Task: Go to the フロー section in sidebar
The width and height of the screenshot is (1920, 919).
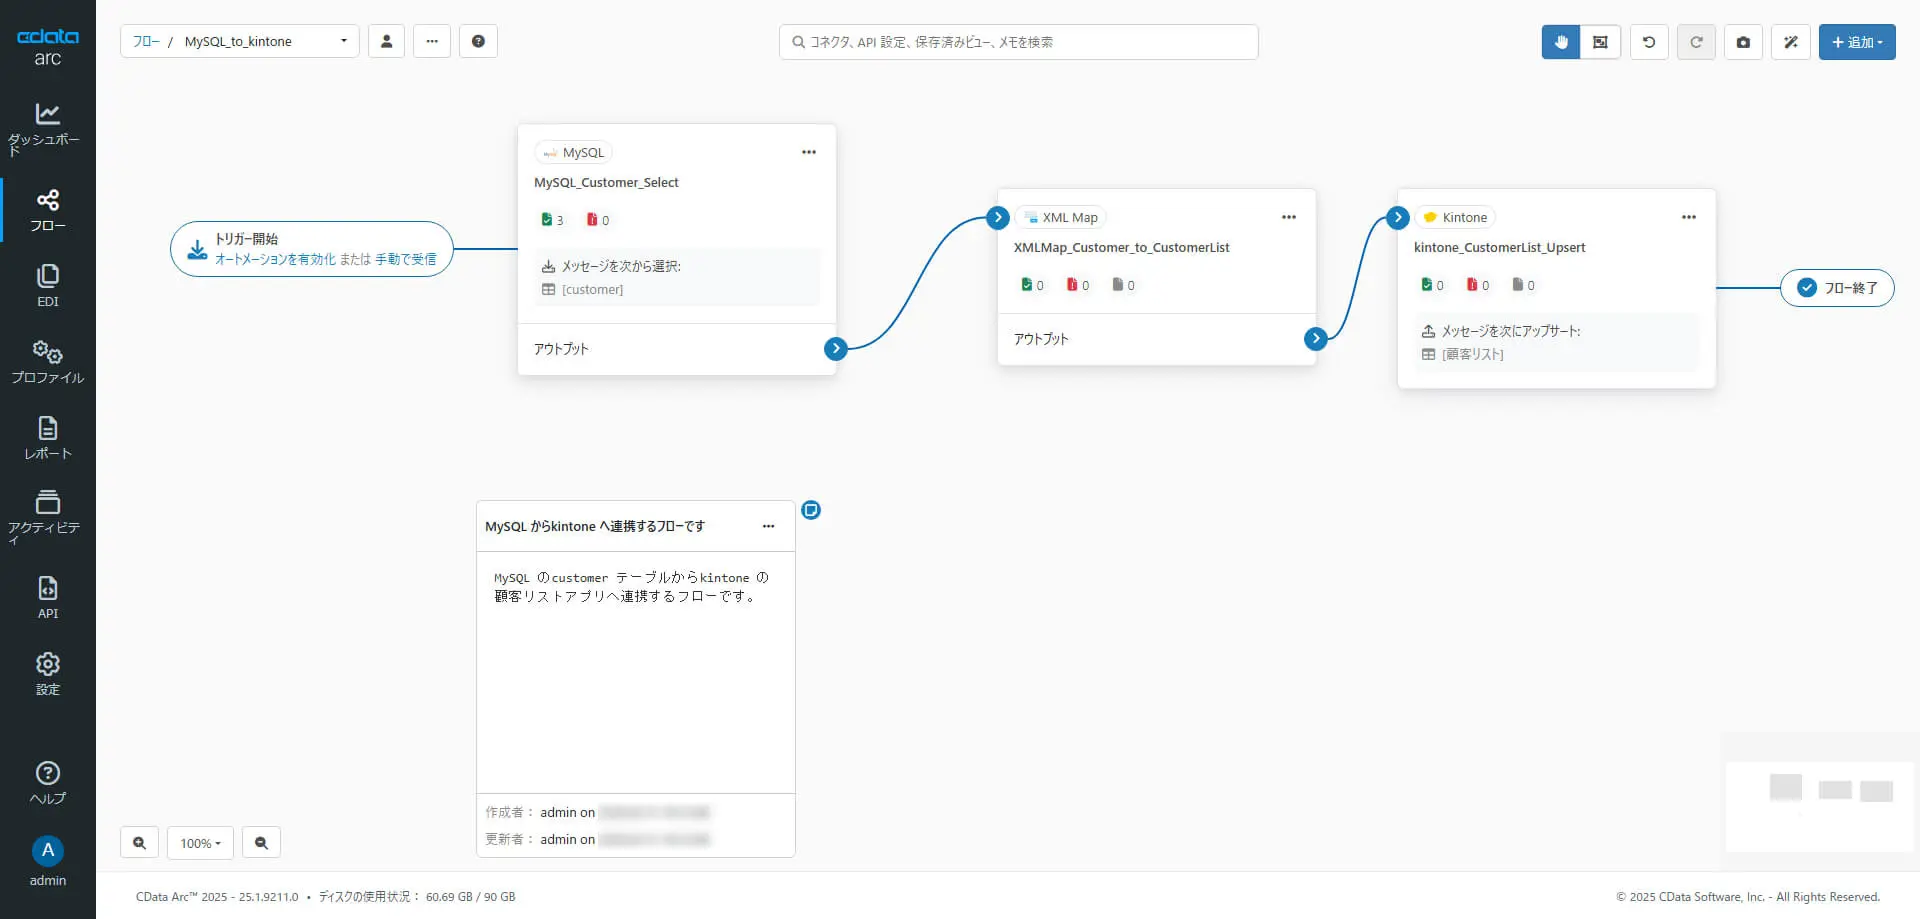Action: click(x=47, y=210)
